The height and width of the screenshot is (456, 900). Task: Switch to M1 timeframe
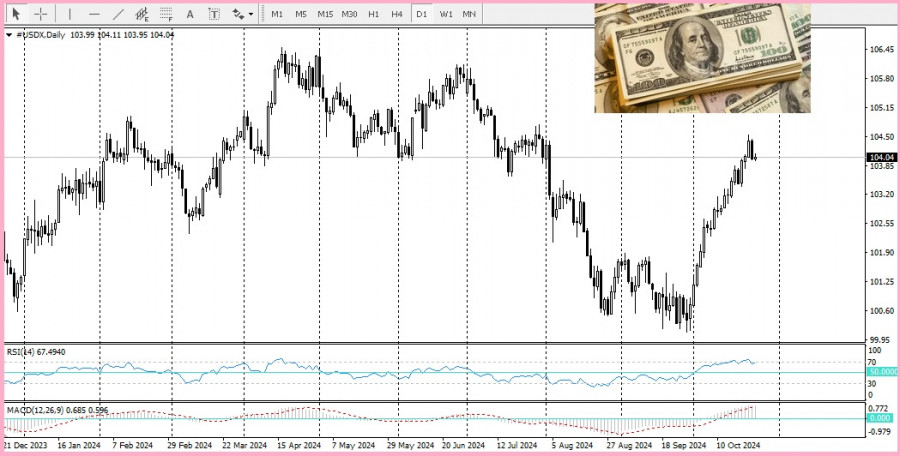pos(277,14)
